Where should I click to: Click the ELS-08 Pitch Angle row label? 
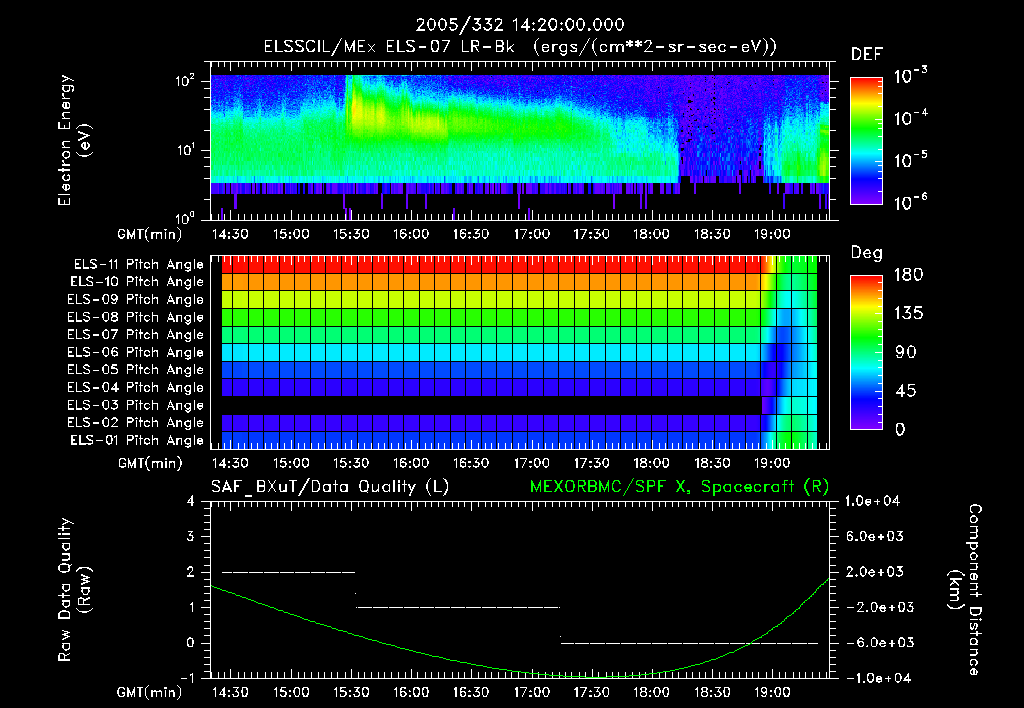pyautogui.click(x=135, y=317)
